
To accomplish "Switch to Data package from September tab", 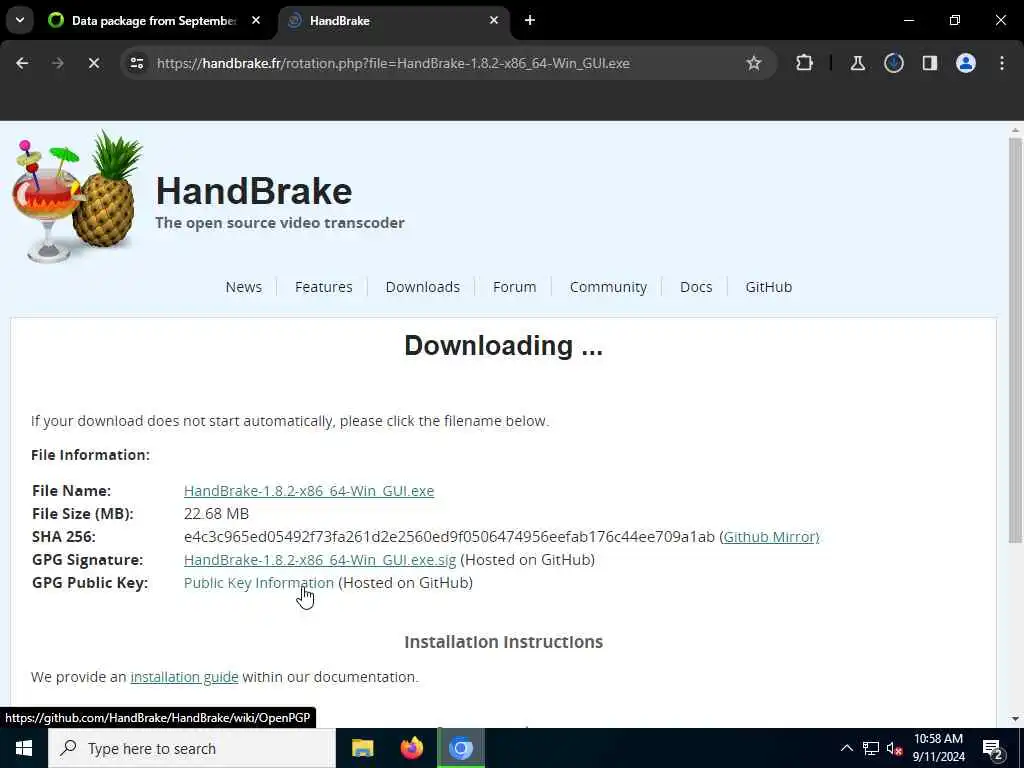I will (154, 21).
